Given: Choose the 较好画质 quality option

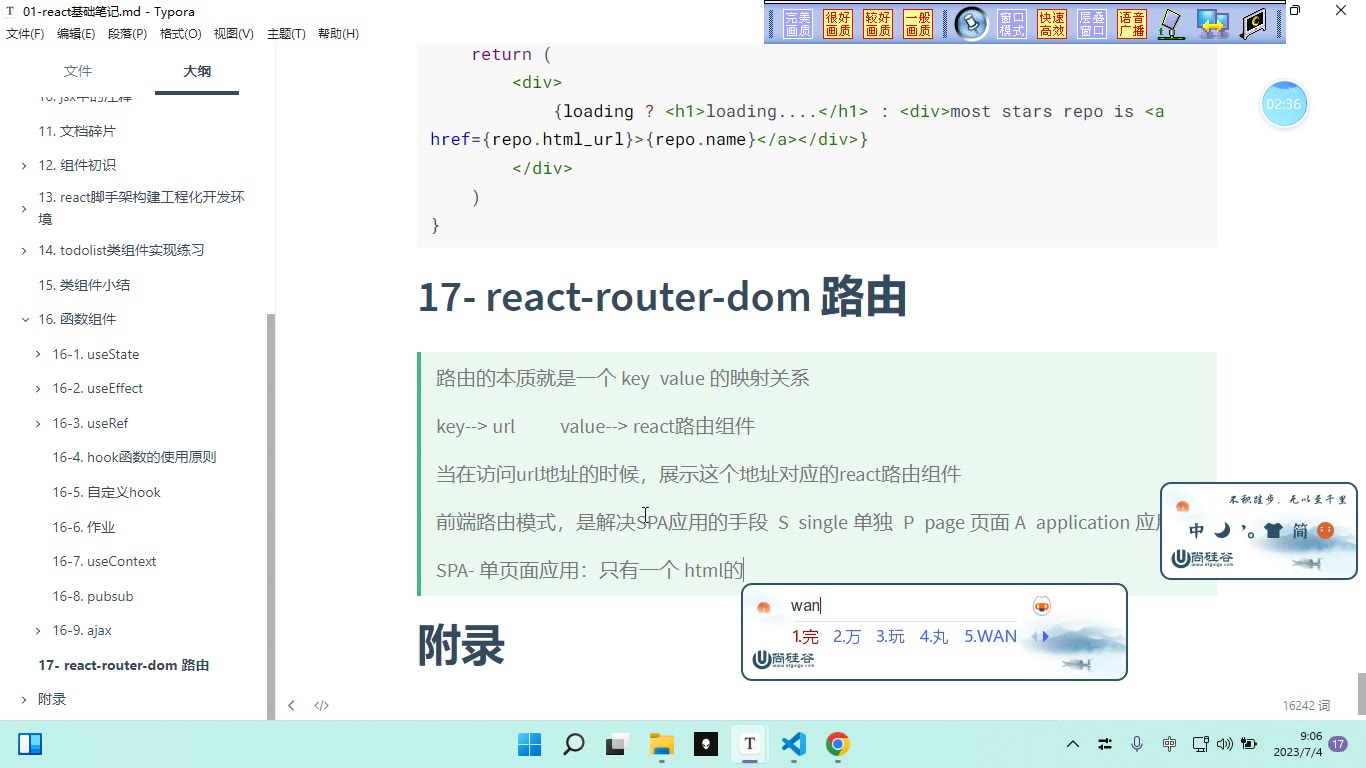Looking at the screenshot, I should (878, 24).
